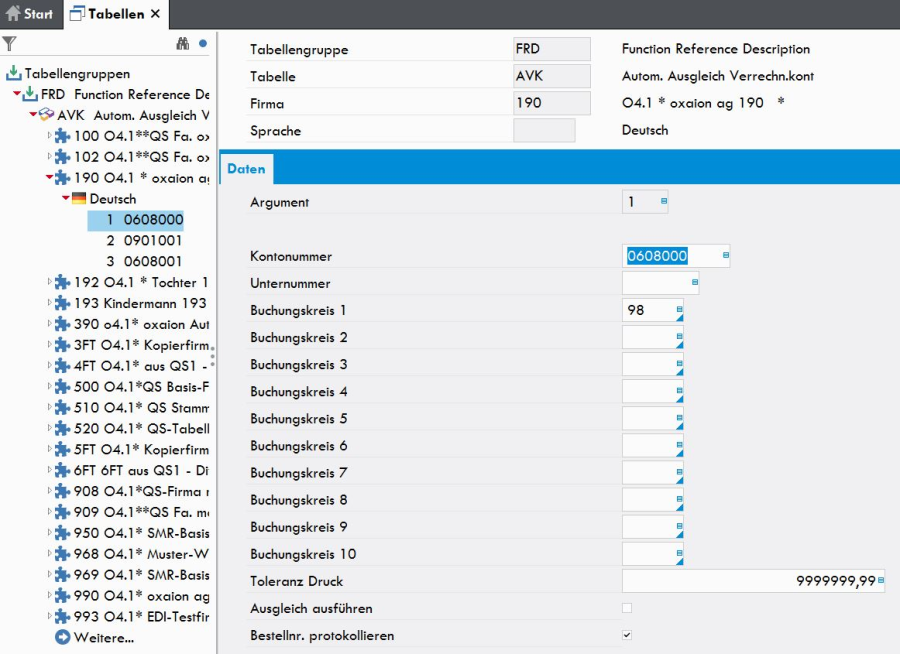The height and width of the screenshot is (654, 900).
Task: Expand the 908 O4.1*QS-Firma node
Action: pos(49,491)
